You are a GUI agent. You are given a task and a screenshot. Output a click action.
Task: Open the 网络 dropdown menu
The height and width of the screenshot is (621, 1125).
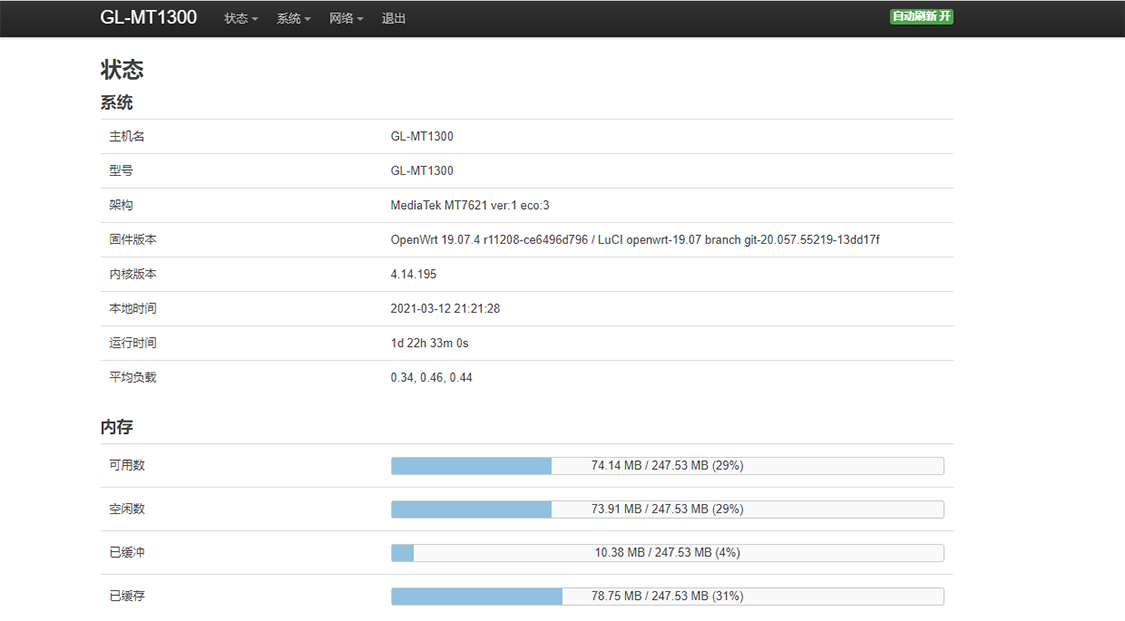coord(346,18)
